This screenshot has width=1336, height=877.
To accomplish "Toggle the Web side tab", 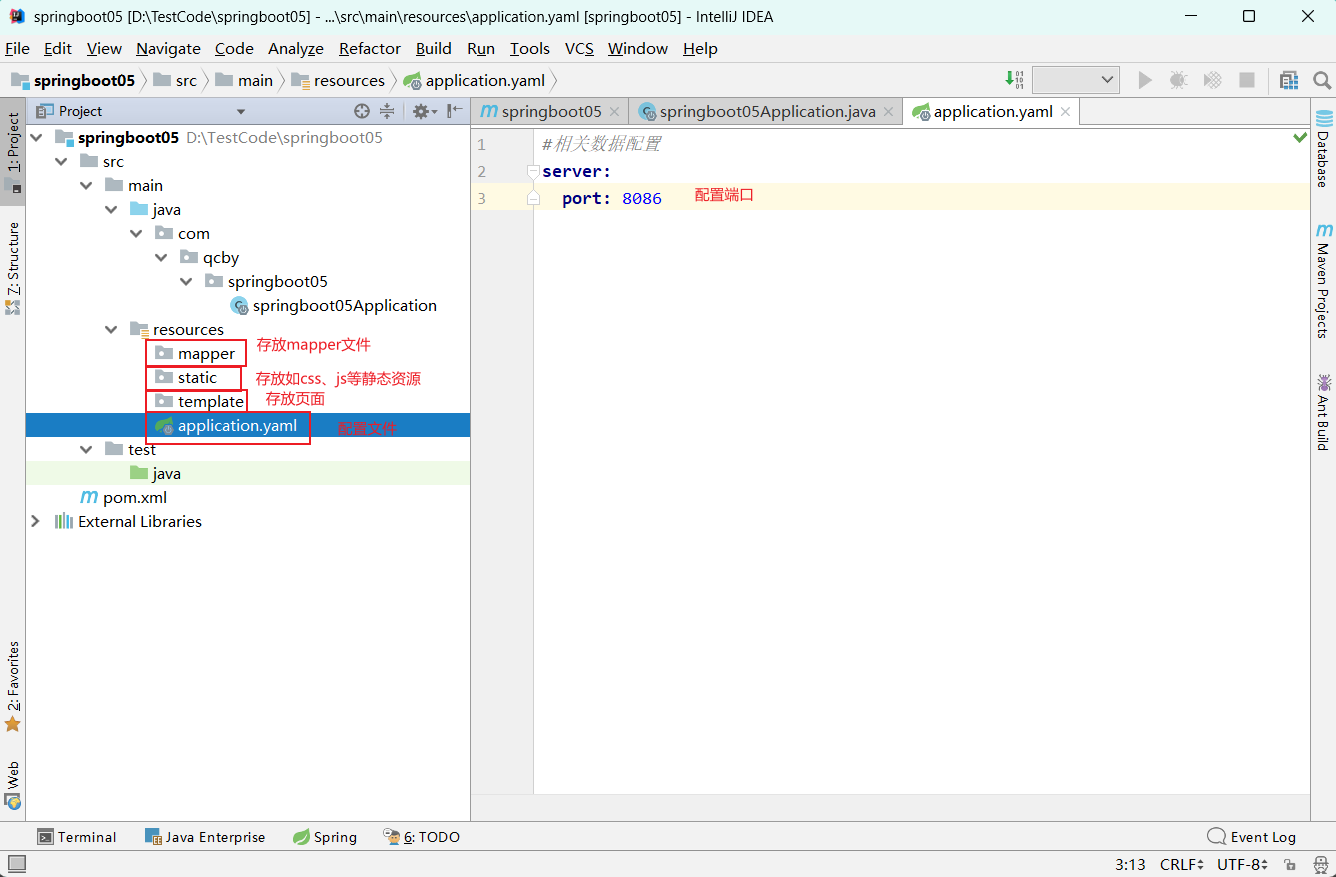I will pos(13,785).
